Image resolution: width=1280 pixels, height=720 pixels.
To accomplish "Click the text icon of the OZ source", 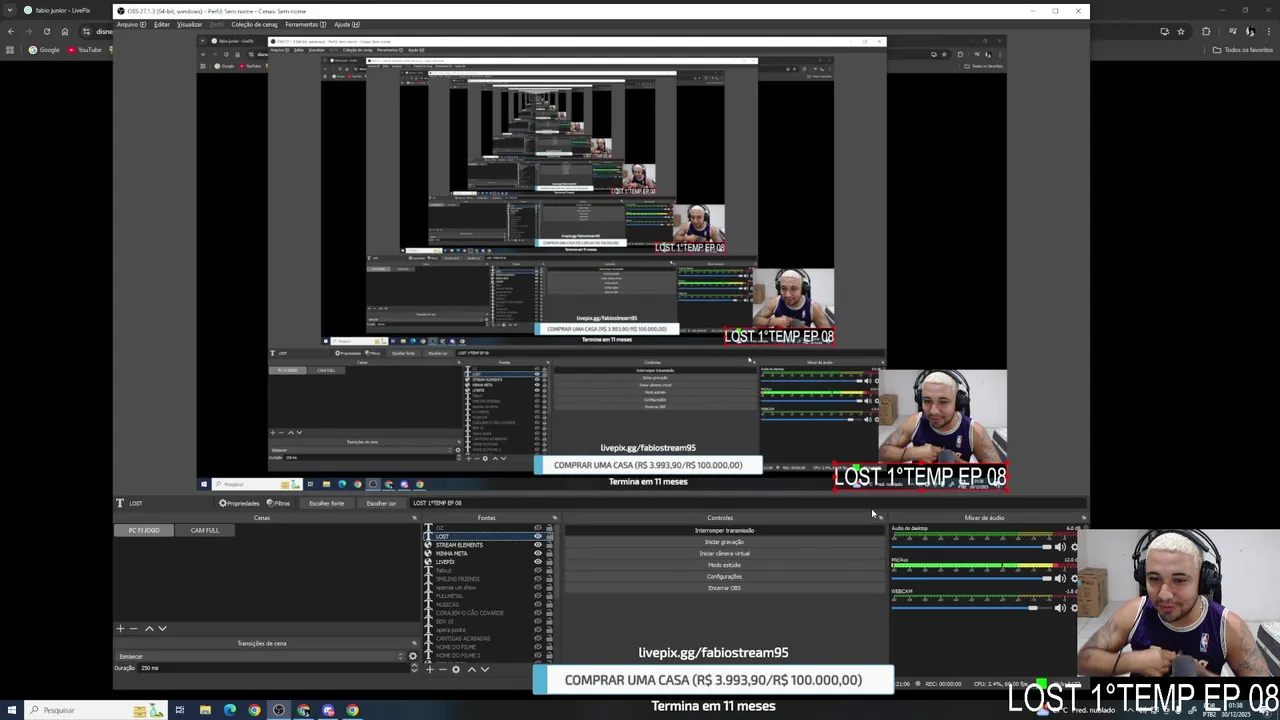I will coord(428,527).
